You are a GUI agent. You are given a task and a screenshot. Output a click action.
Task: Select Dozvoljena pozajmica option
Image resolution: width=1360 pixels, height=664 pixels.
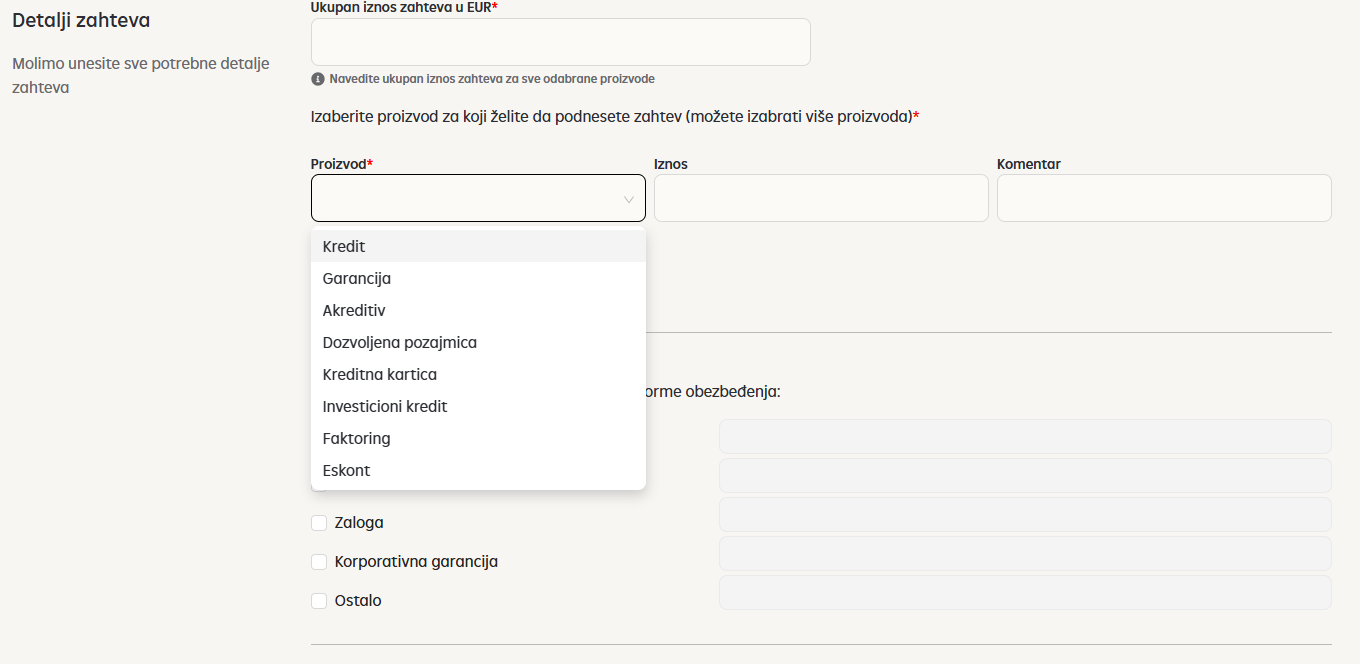tap(478, 342)
